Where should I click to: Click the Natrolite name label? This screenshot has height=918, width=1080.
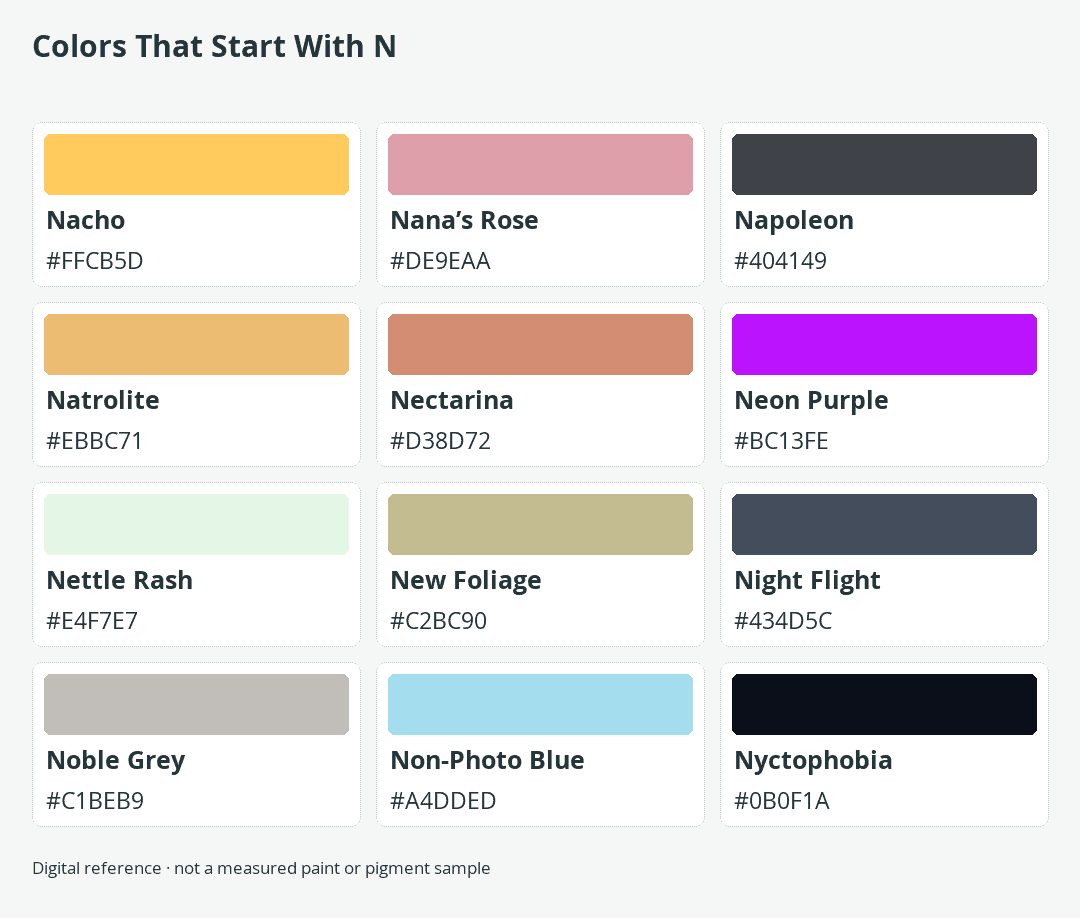tap(103, 400)
